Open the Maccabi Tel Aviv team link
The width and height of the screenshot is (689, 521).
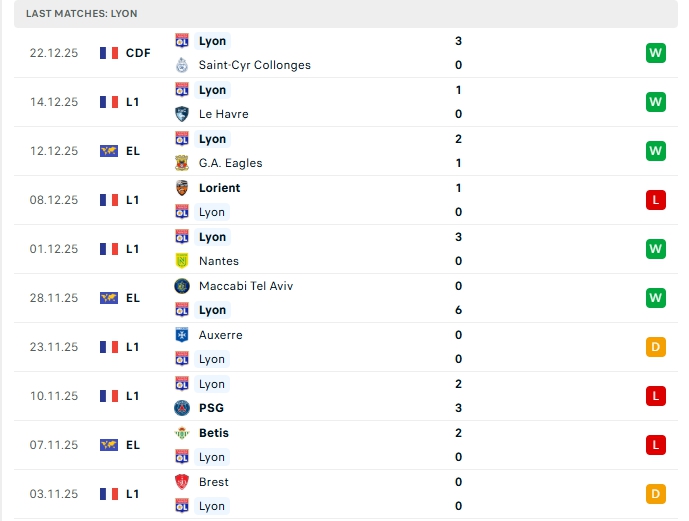[x=246, y=286]
